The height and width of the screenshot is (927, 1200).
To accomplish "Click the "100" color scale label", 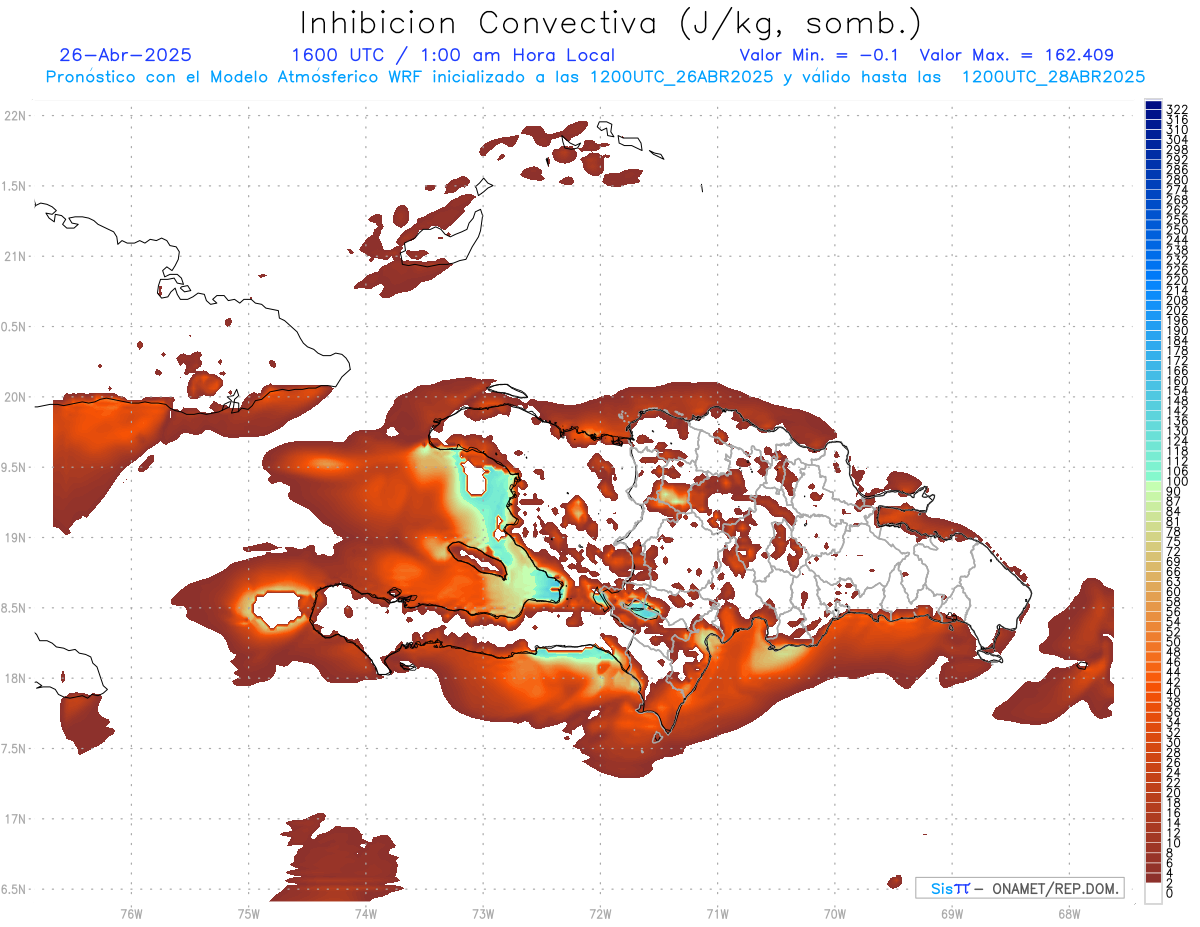I will 1176,482.
